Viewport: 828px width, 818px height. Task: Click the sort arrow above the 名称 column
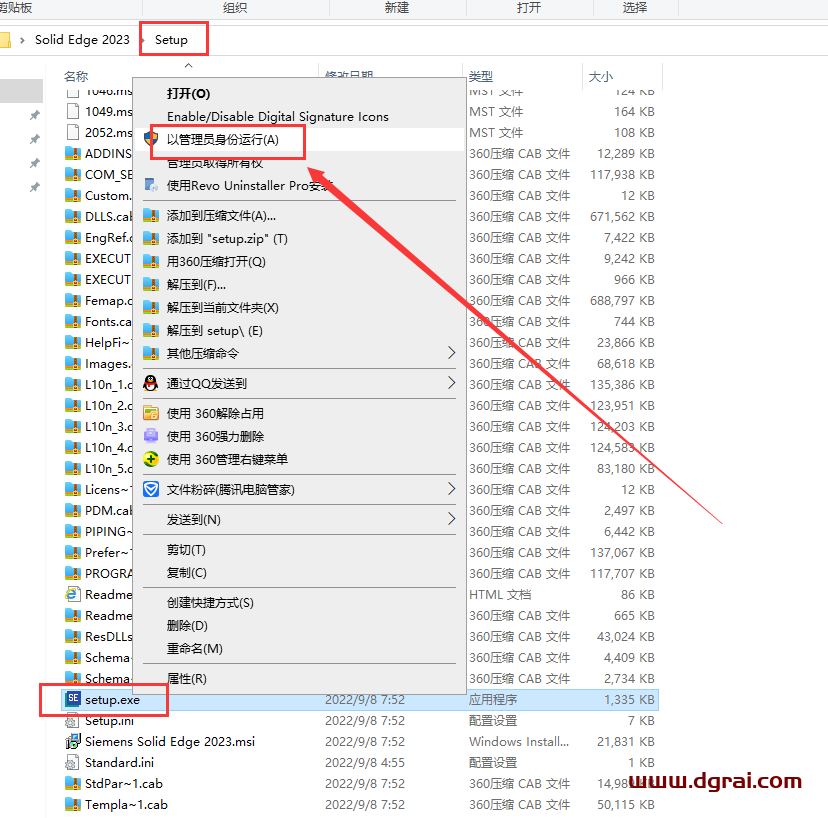pyautogui.click(x=189, y=65)
